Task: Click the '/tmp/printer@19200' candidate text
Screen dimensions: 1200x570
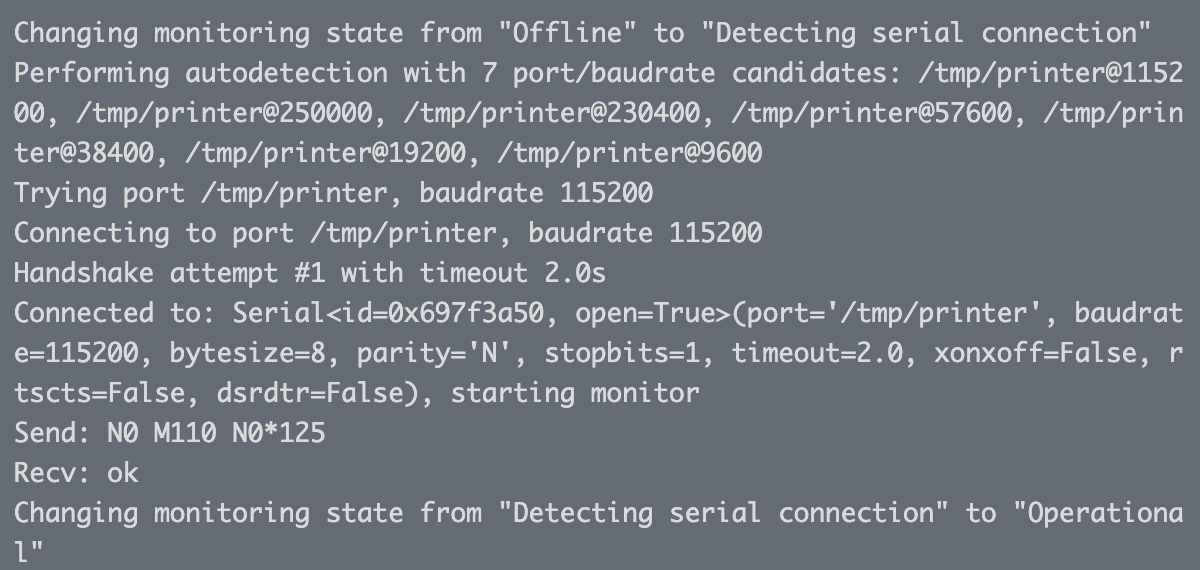Action: click(x=326, y=153)
